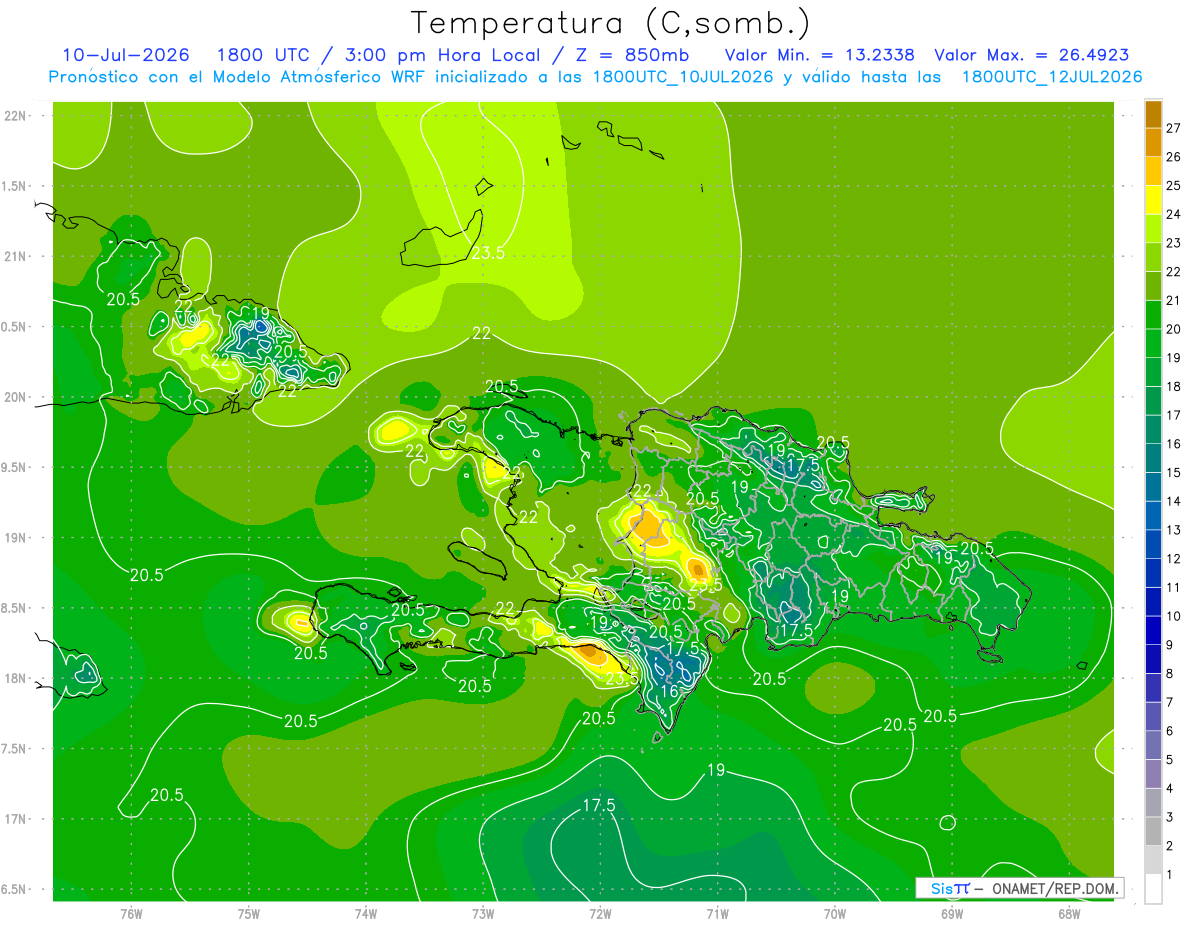Click 'Pronóstico con el Modelo Atmósferico WRF' text
This screenshot has height=927, width=1200.
pos(237,77)
